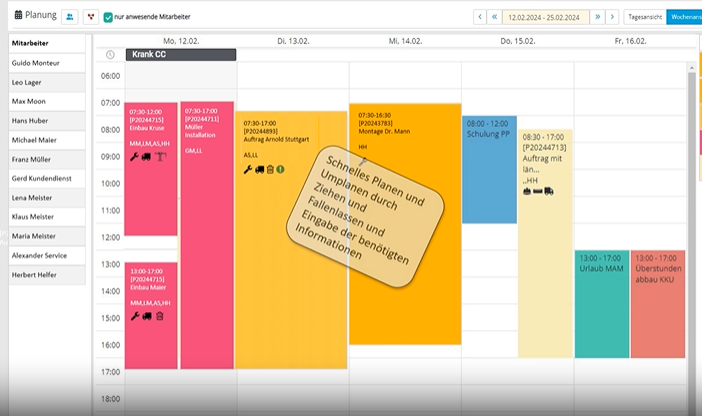Go to next period with single right arrow
The height and width of the screenshot is (416, 702).
pyautogui.click(x=612, y=17)
